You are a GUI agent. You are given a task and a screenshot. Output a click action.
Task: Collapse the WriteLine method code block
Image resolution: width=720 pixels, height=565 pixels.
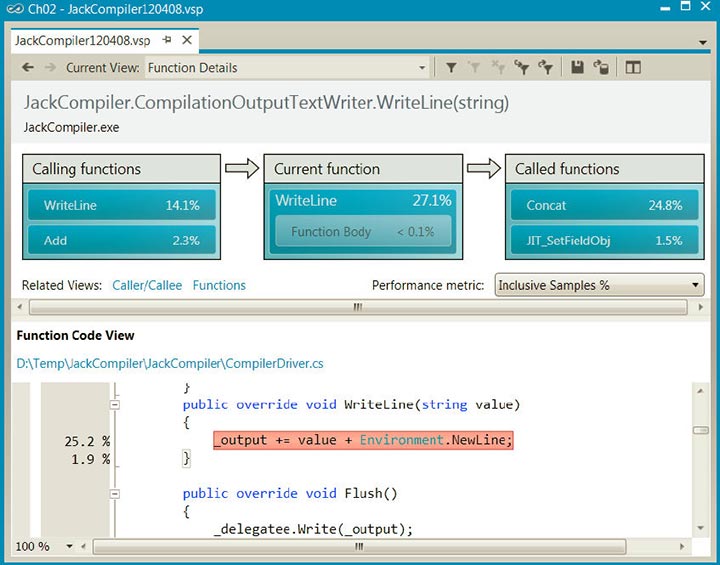point(115,405)
